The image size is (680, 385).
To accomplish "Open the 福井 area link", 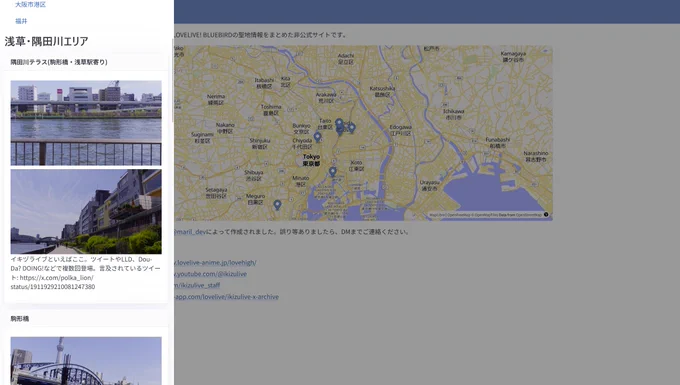I will pos(21,21).
